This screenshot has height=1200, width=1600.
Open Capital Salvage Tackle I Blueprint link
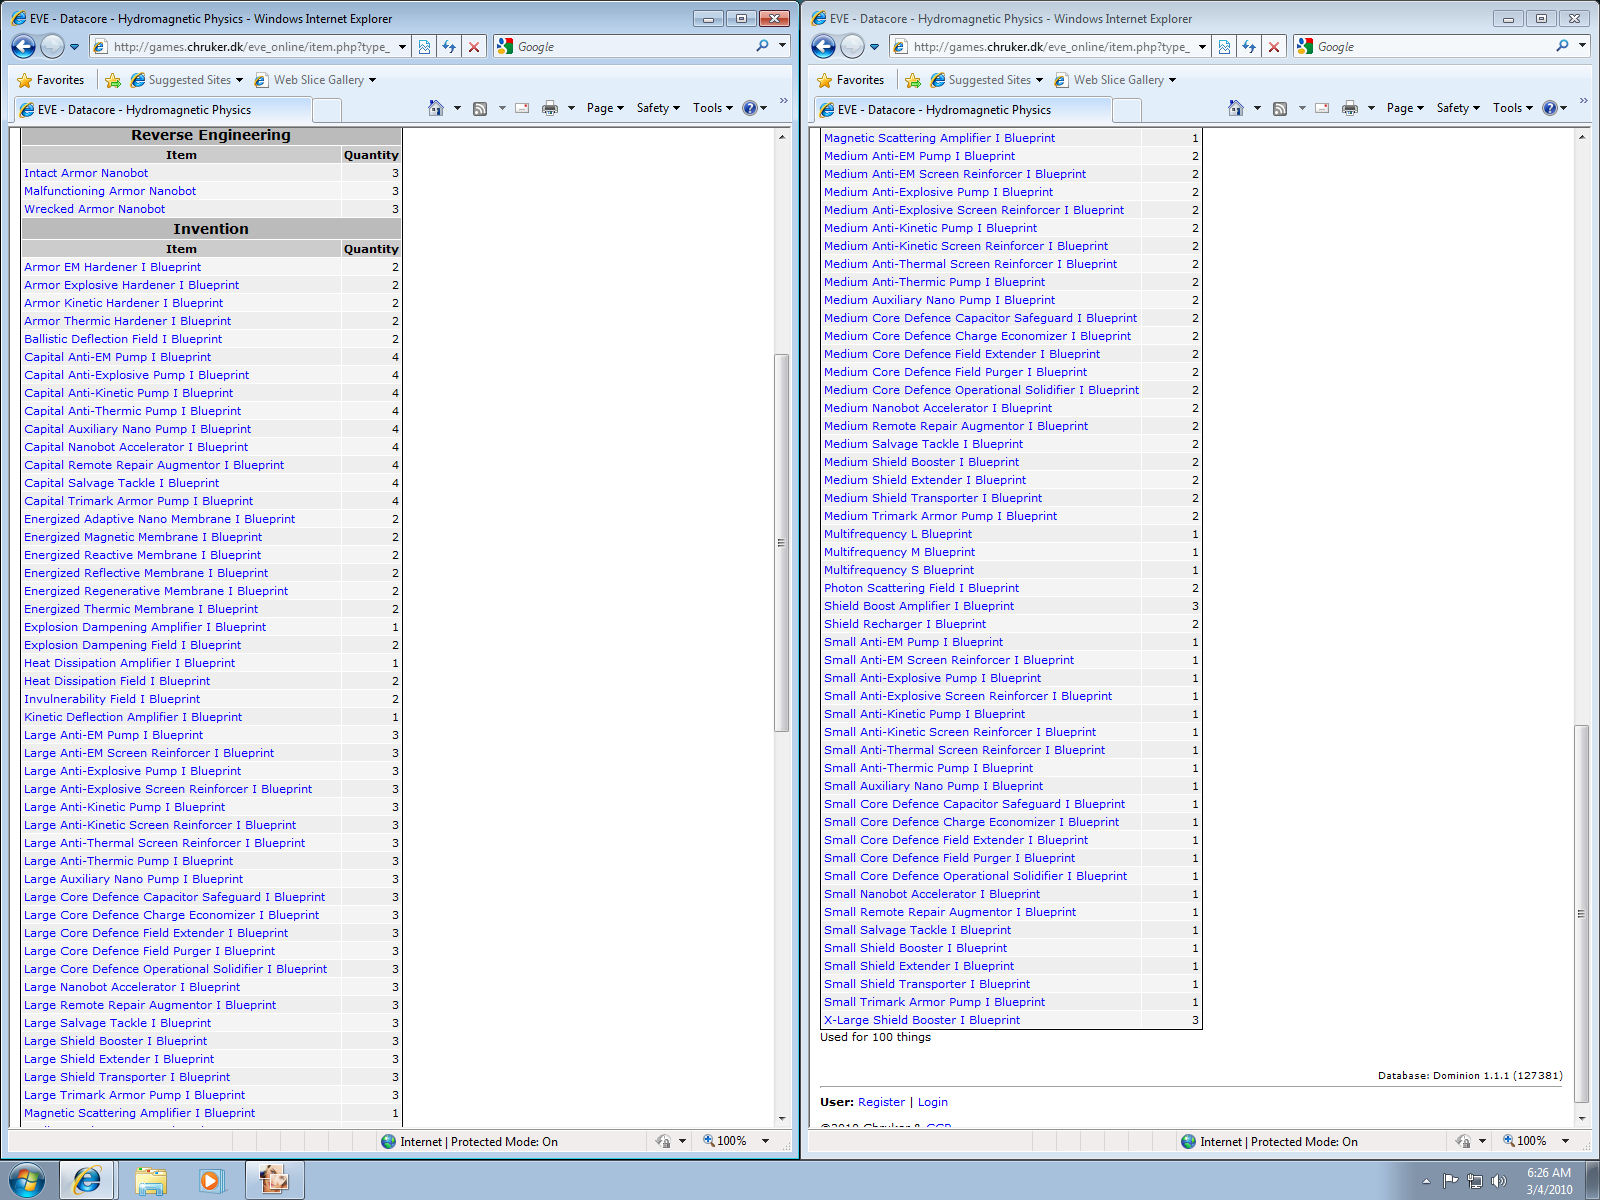121,483
